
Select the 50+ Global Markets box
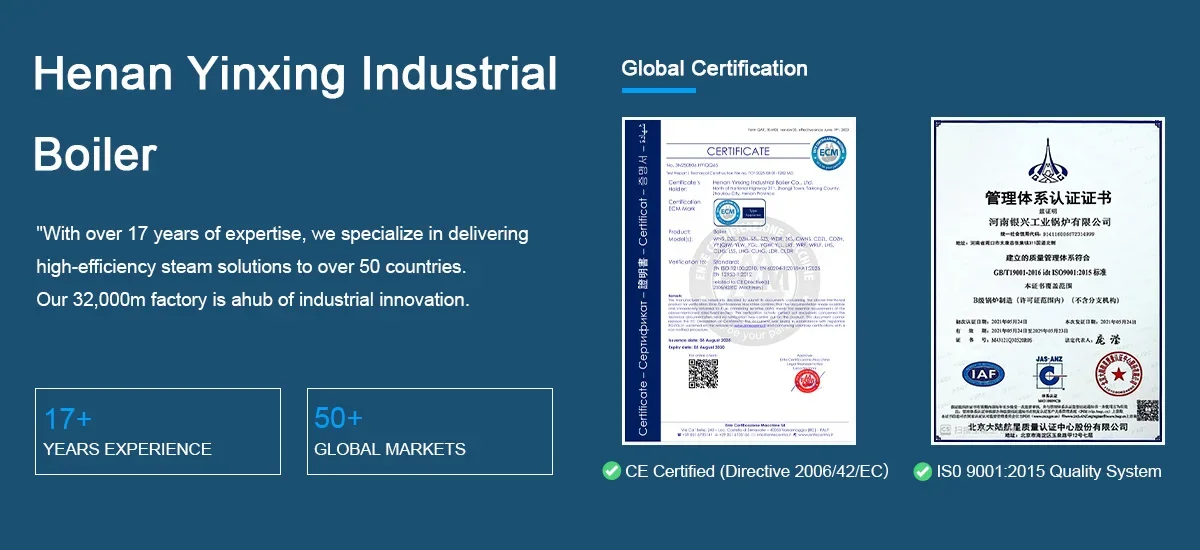pos(429,431)
